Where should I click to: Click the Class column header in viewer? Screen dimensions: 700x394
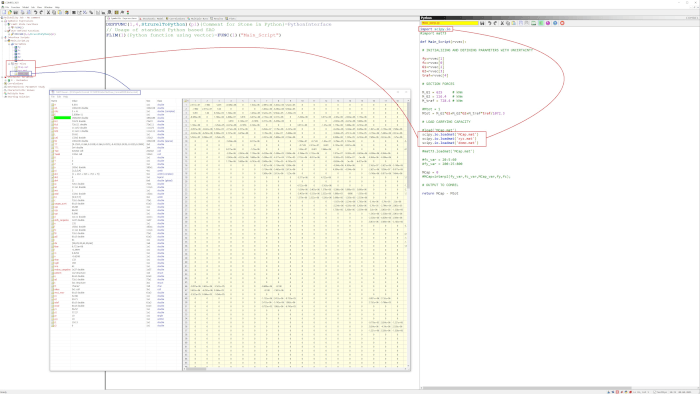160,101
